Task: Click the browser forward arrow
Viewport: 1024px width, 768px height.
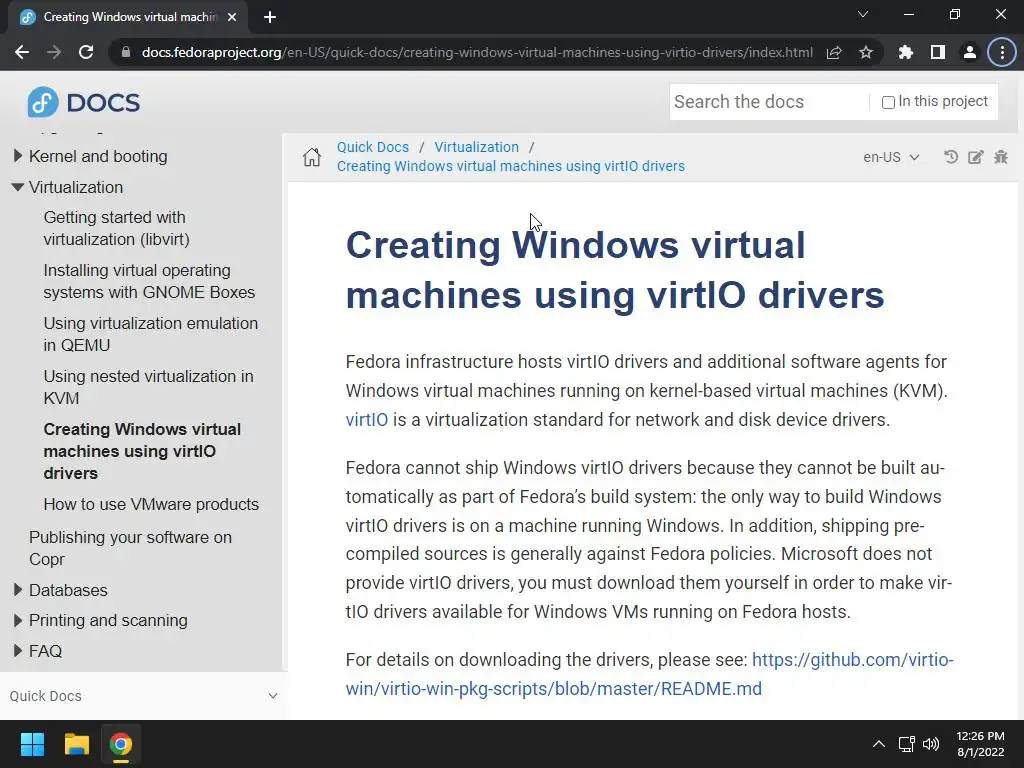Action: tap(54, 52)
